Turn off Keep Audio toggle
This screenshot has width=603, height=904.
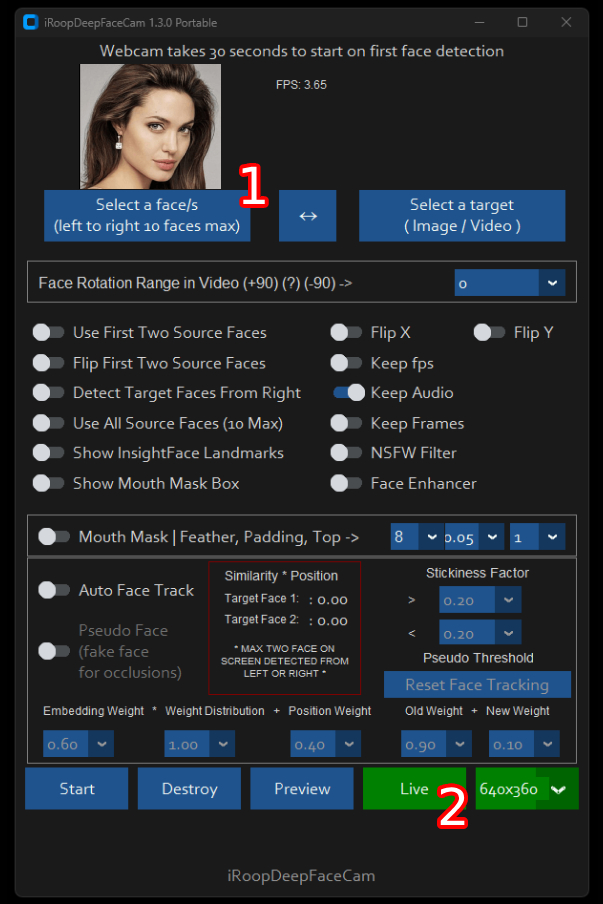[348, 393]
